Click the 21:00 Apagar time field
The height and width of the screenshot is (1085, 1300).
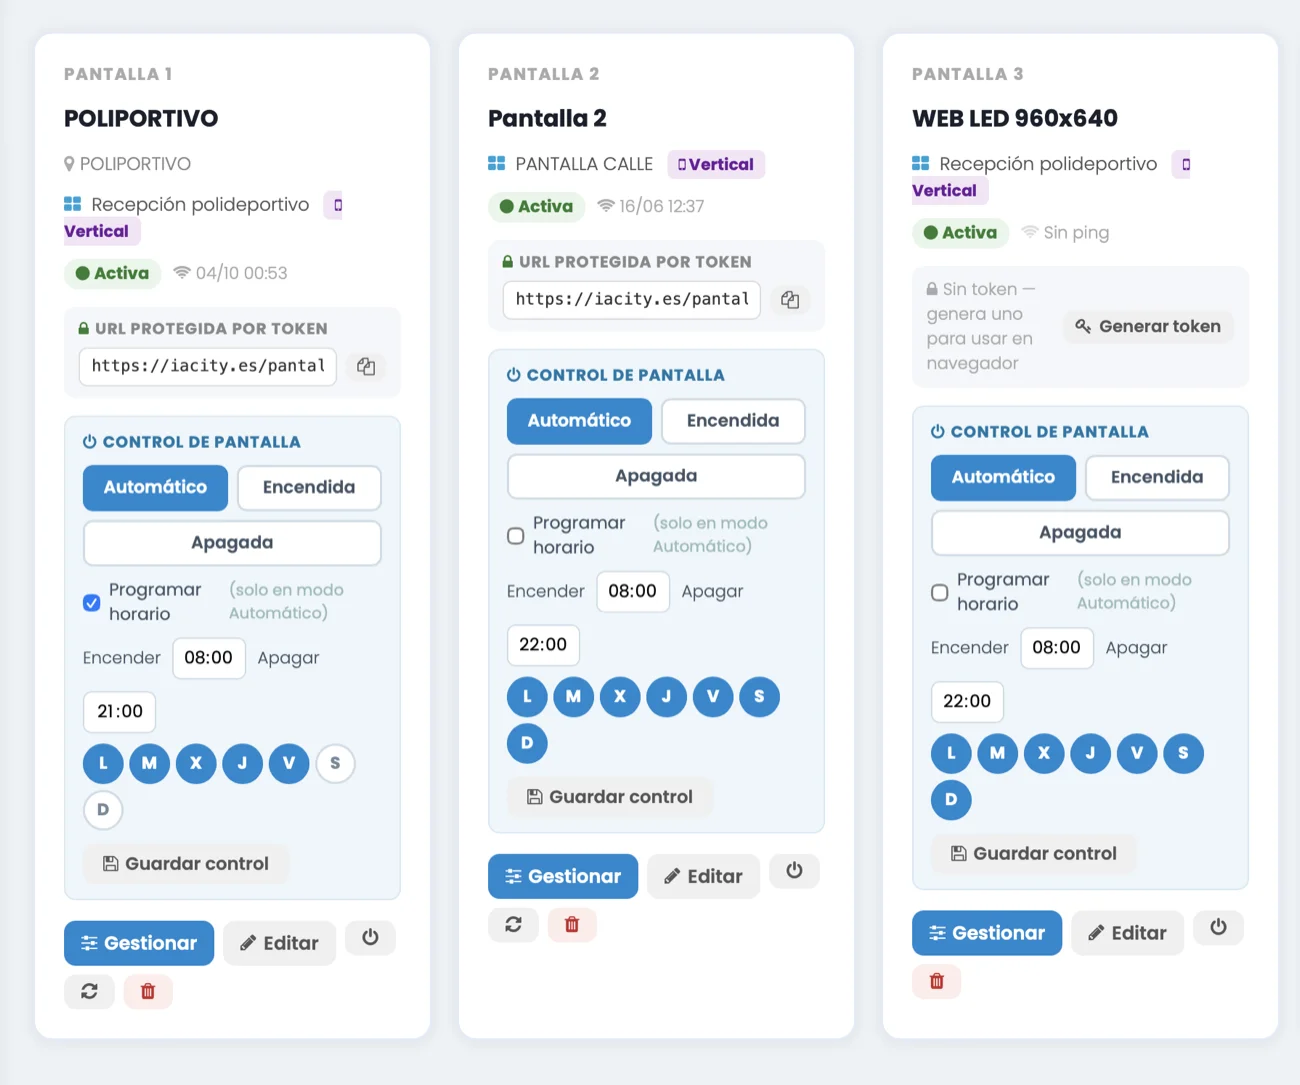[x=120, y=712]
